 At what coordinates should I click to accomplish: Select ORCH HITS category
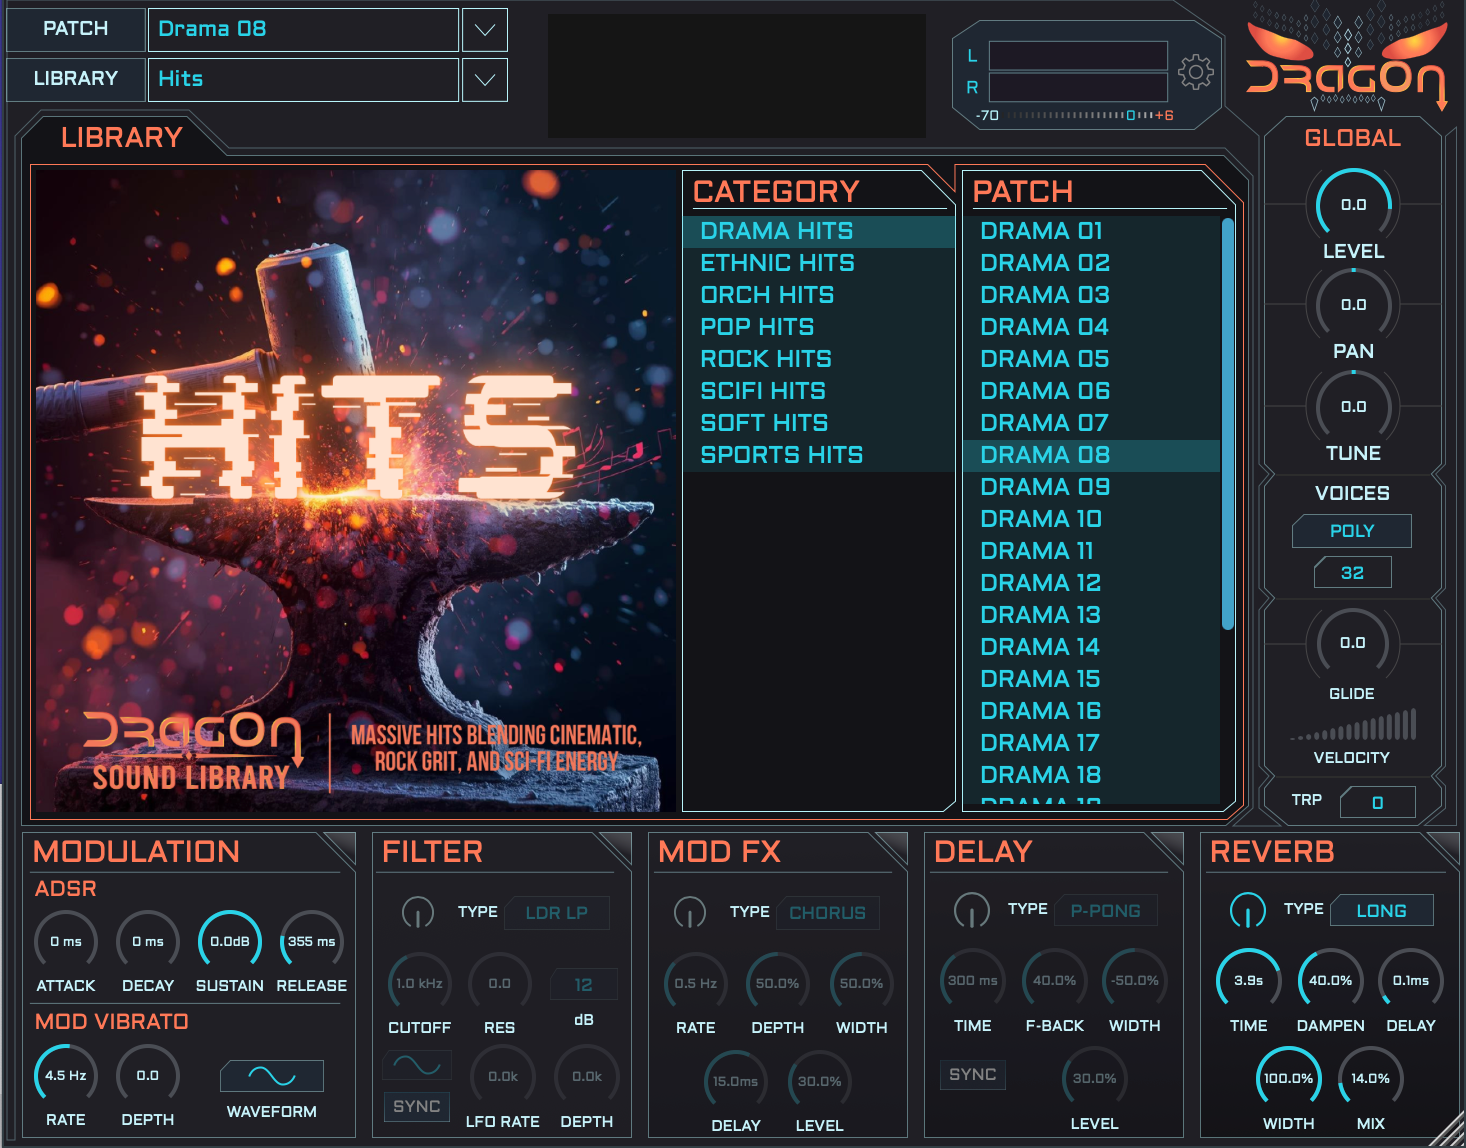point(818,295)
